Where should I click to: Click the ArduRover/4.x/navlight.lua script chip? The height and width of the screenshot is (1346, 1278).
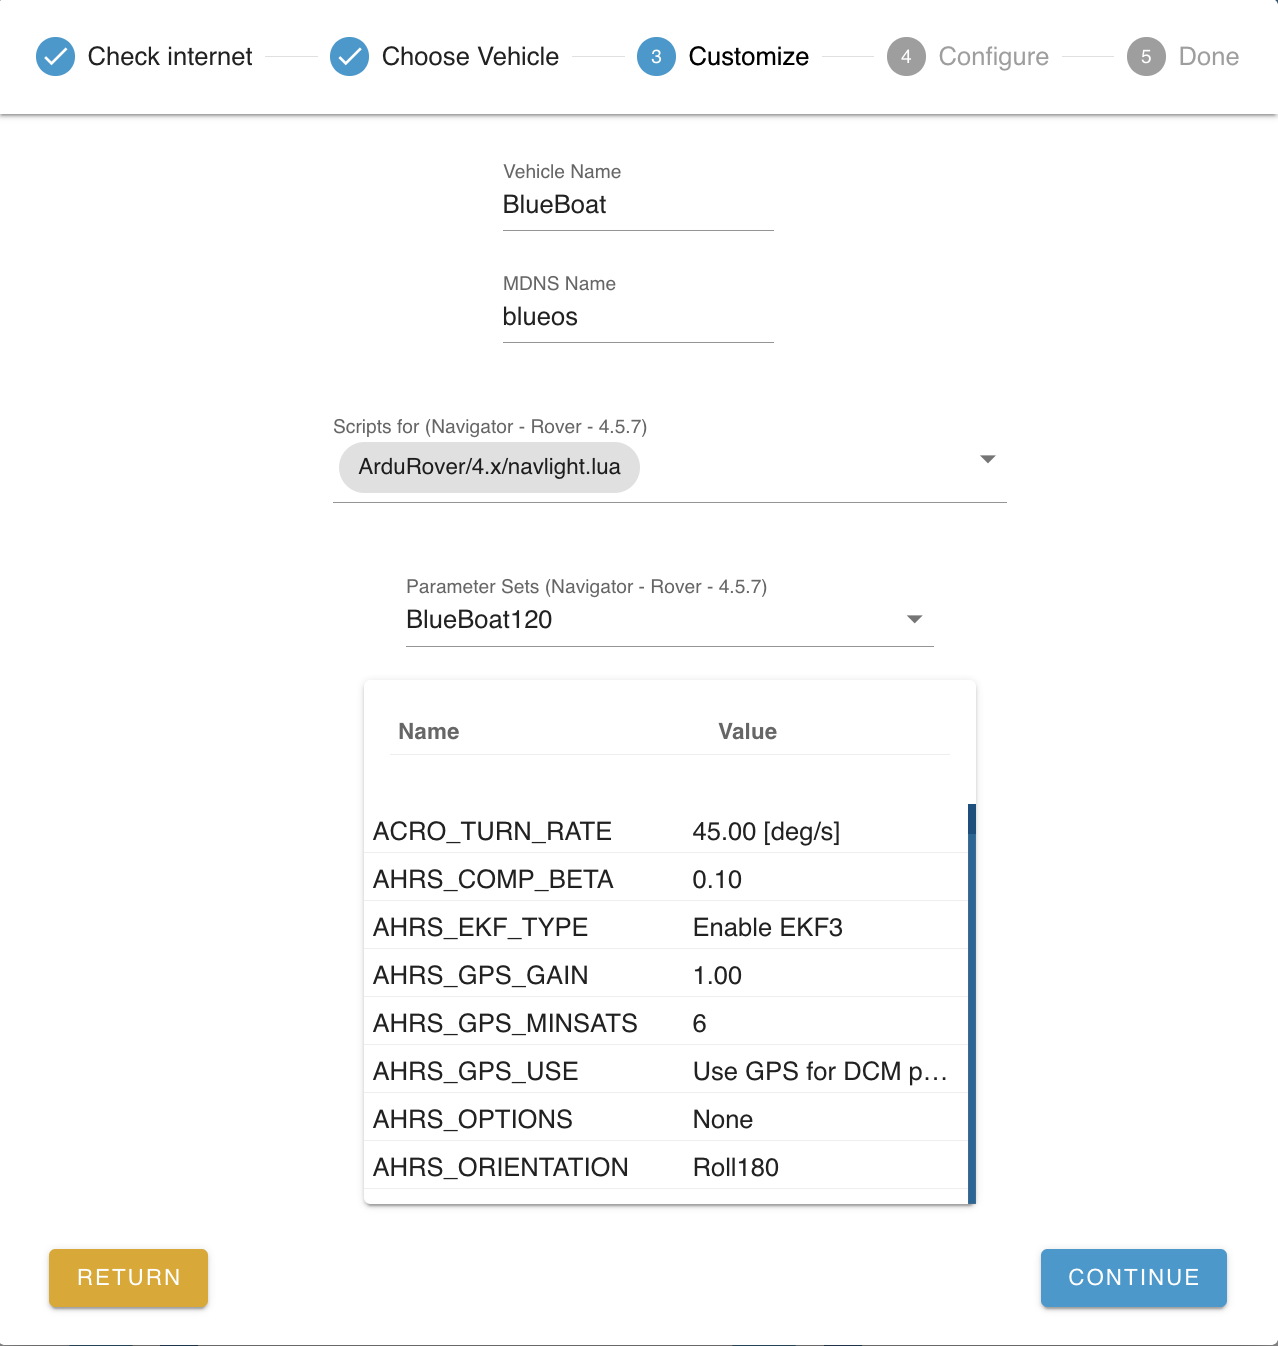(x=489, y=467)
